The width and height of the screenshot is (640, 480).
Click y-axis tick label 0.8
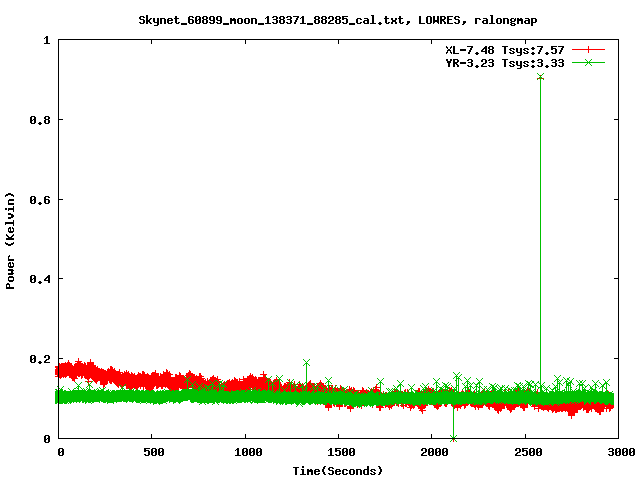(40, 120)
